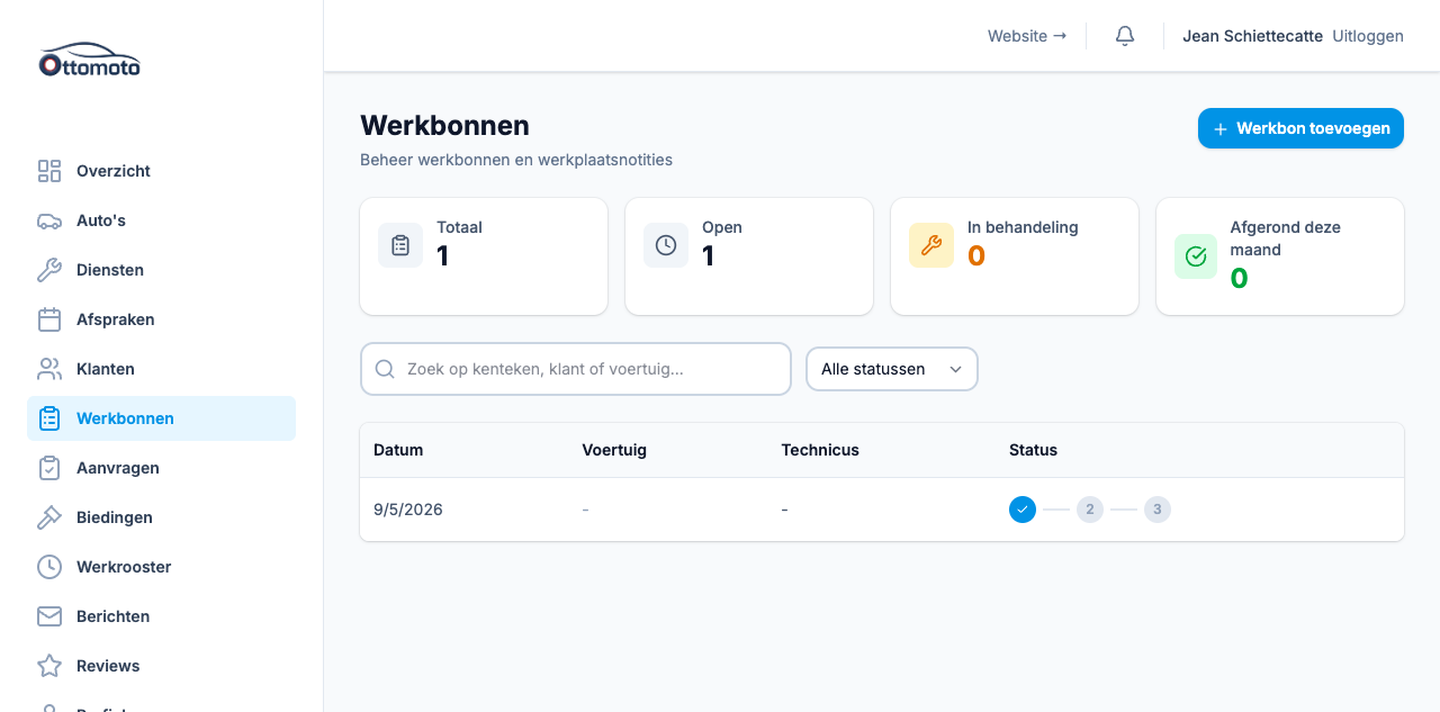Click the Werkbonnen clipboard icon in sidebar
The image size is (1440, 712).
tap(49, 419)
